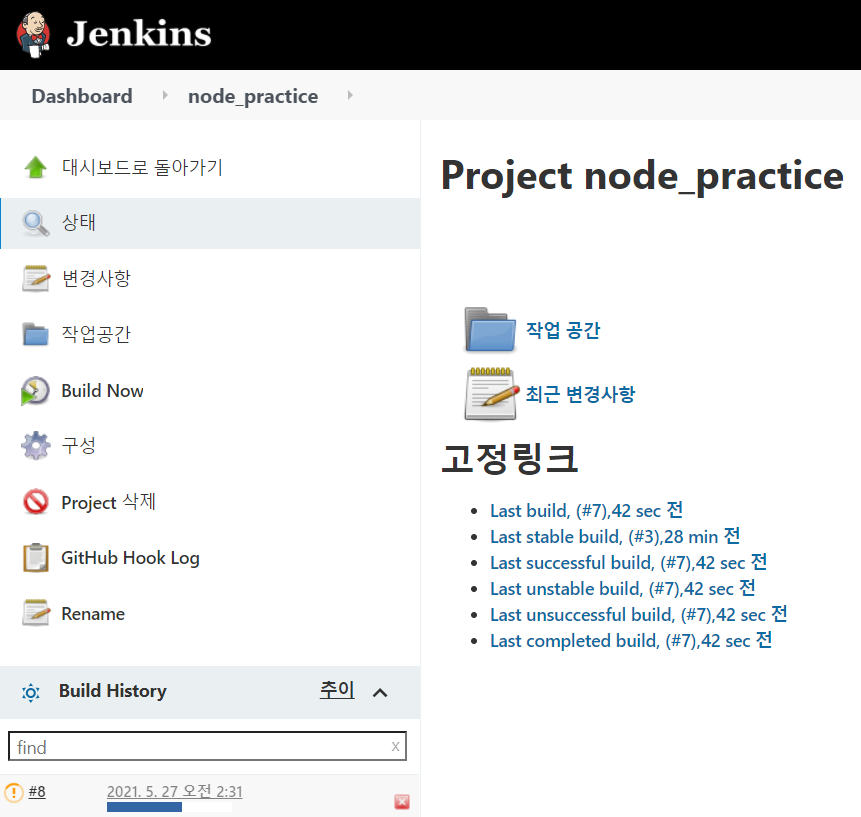
Task: Click the gear icon beside 구성
Action: [x=36, y=446]
